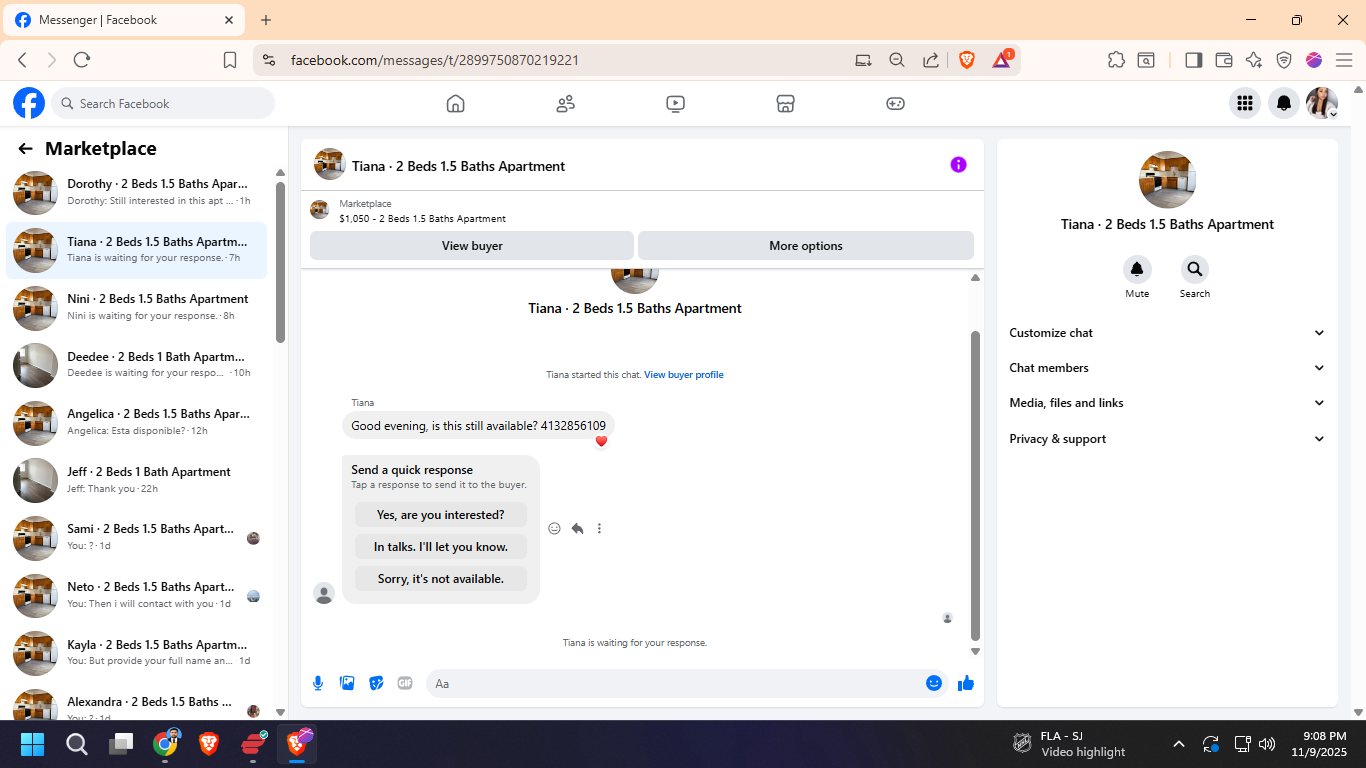Send 'Sorry, it's not available.' response
Image resolution: width=1366 pixels, height=768 pixels.
point(441,579)
